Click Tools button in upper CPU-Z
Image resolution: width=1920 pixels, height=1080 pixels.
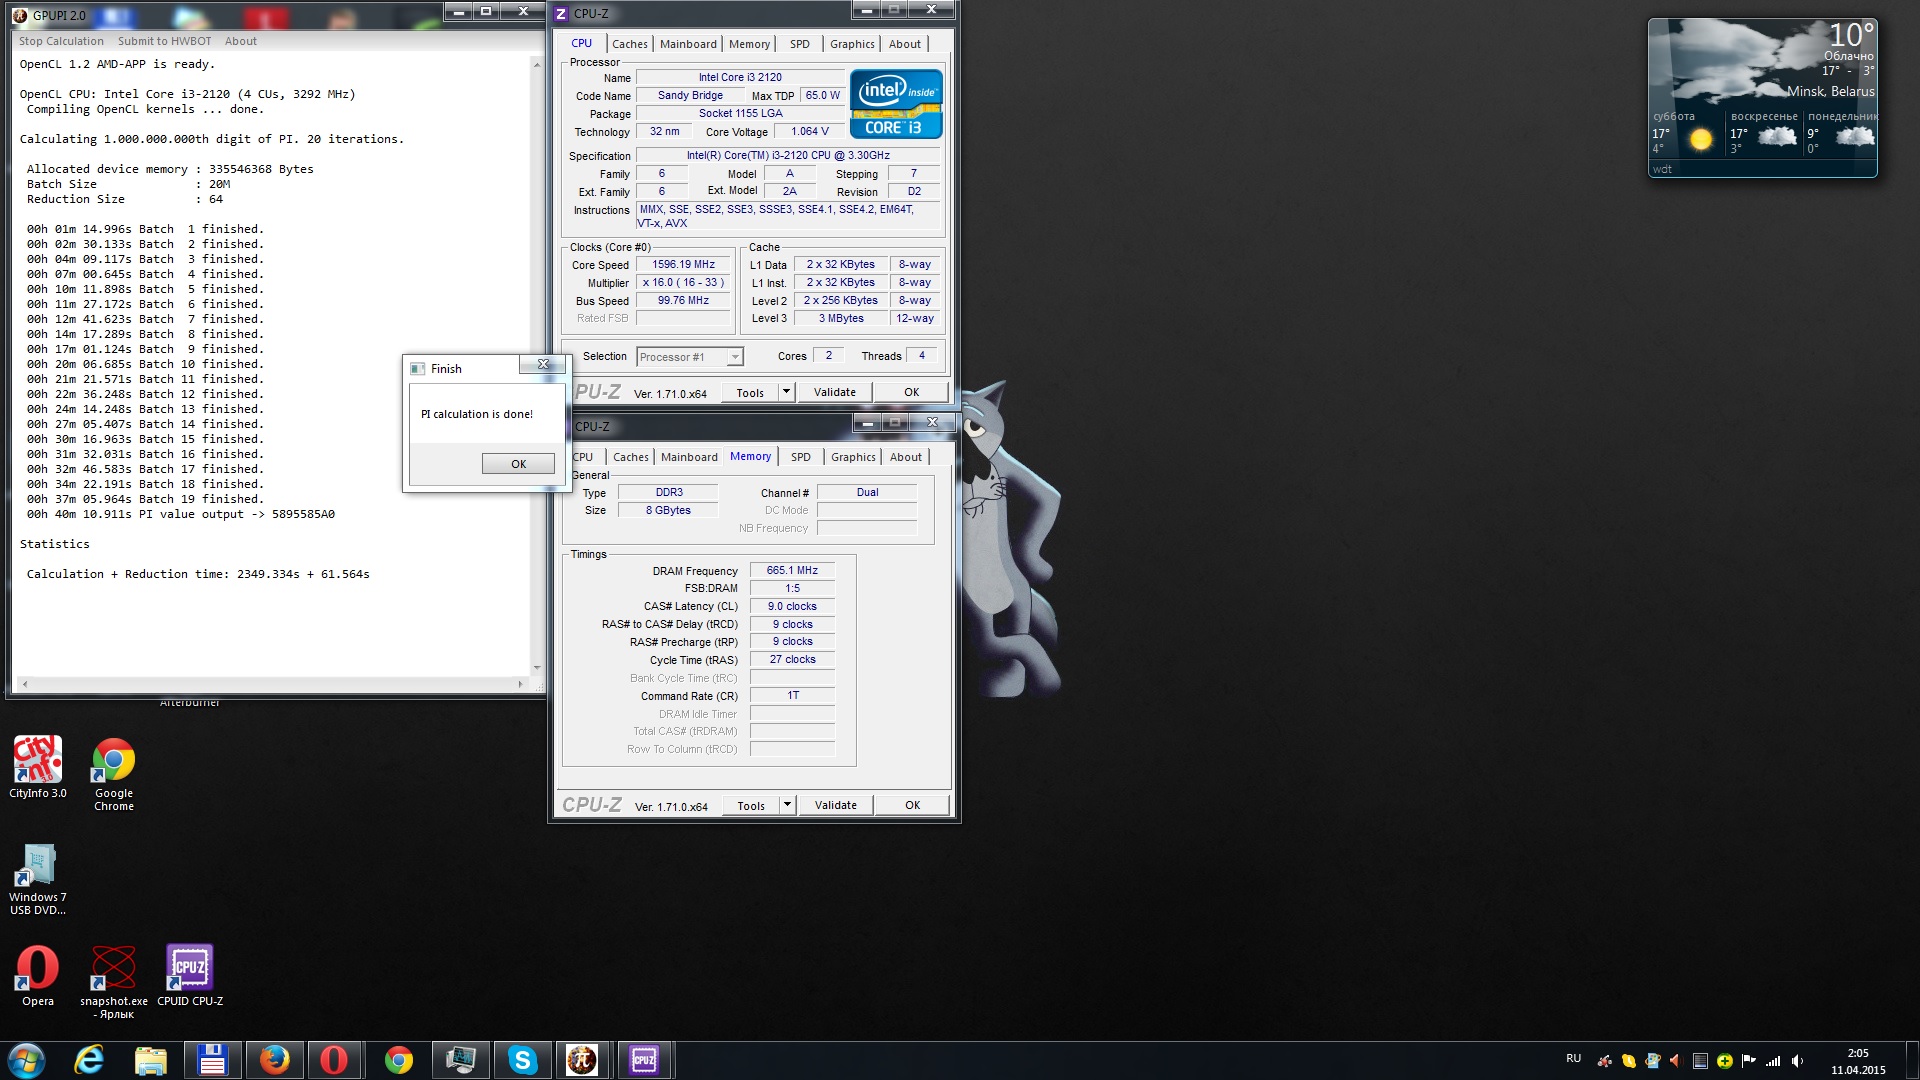point(750,393)
